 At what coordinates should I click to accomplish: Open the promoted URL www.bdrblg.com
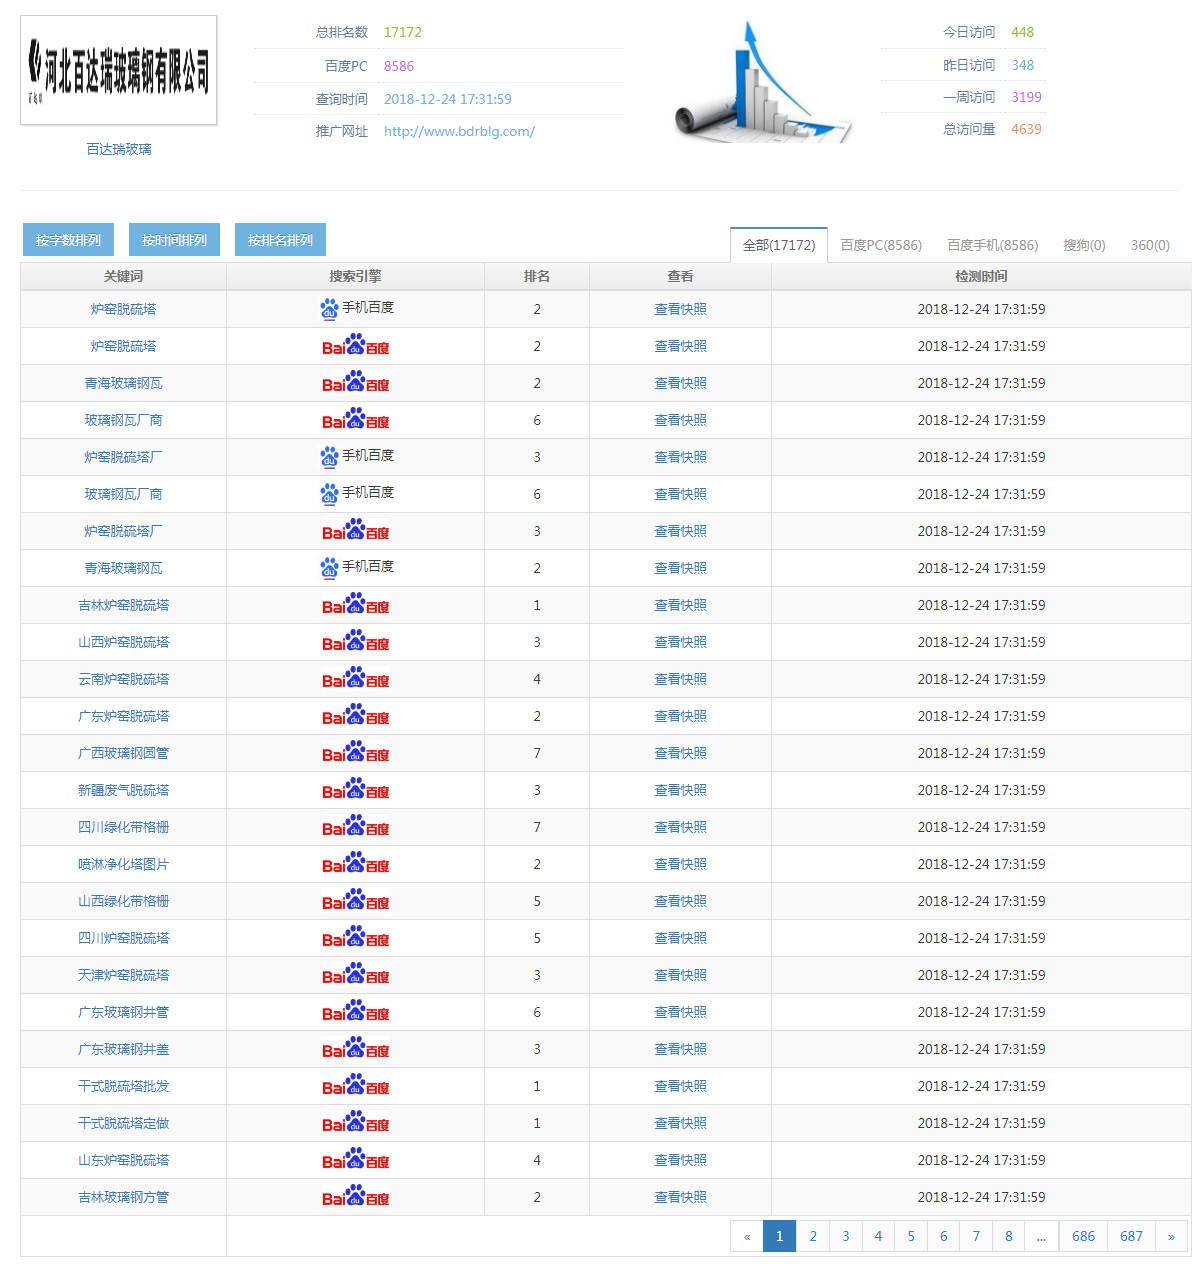[459, 131]
